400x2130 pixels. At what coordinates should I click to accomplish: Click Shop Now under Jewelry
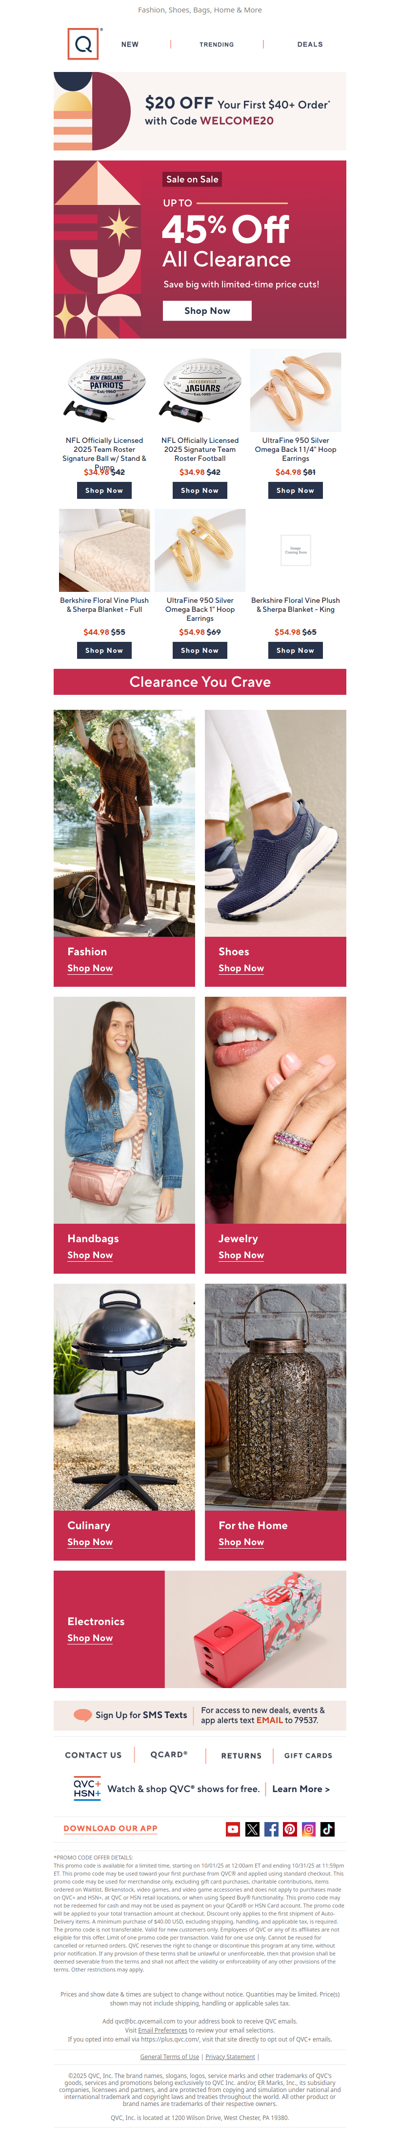pos(241,1255)
